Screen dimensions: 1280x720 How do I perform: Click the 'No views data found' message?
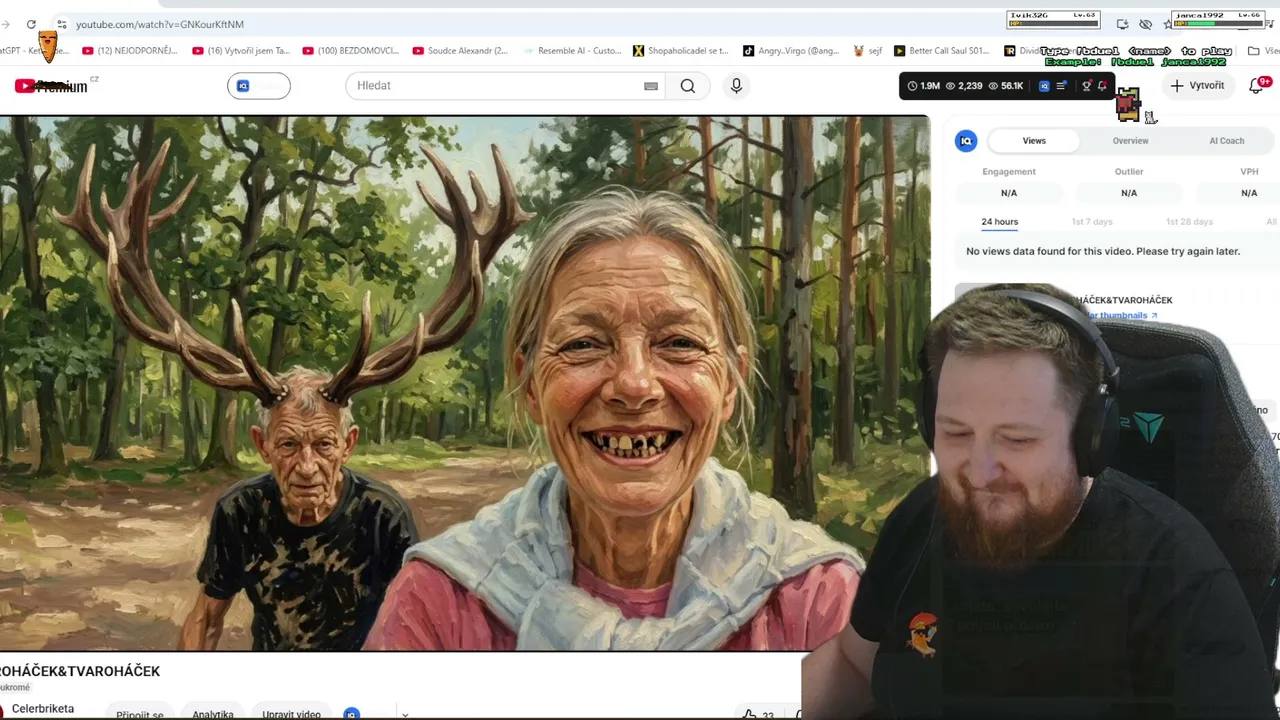(x=1103, y=252)
